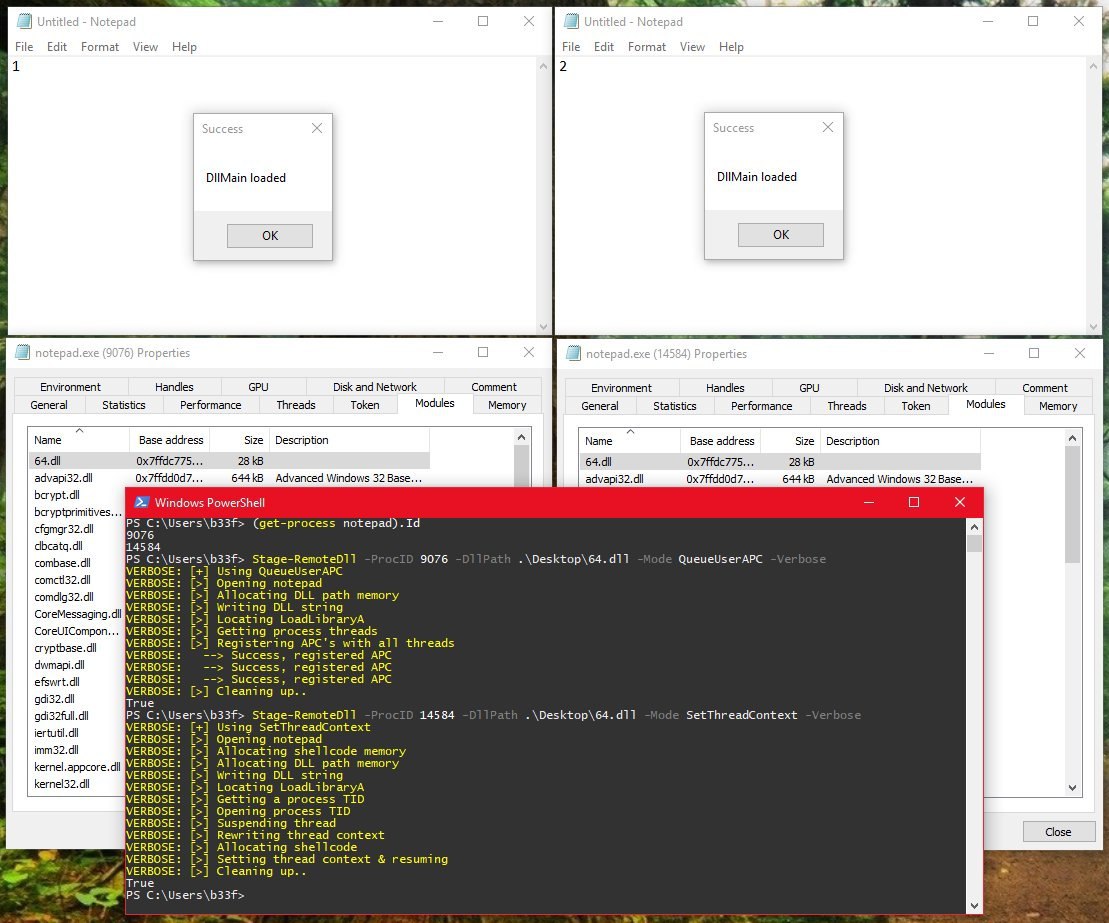Sort by Name column in 9076 modules list

(79, 440)
